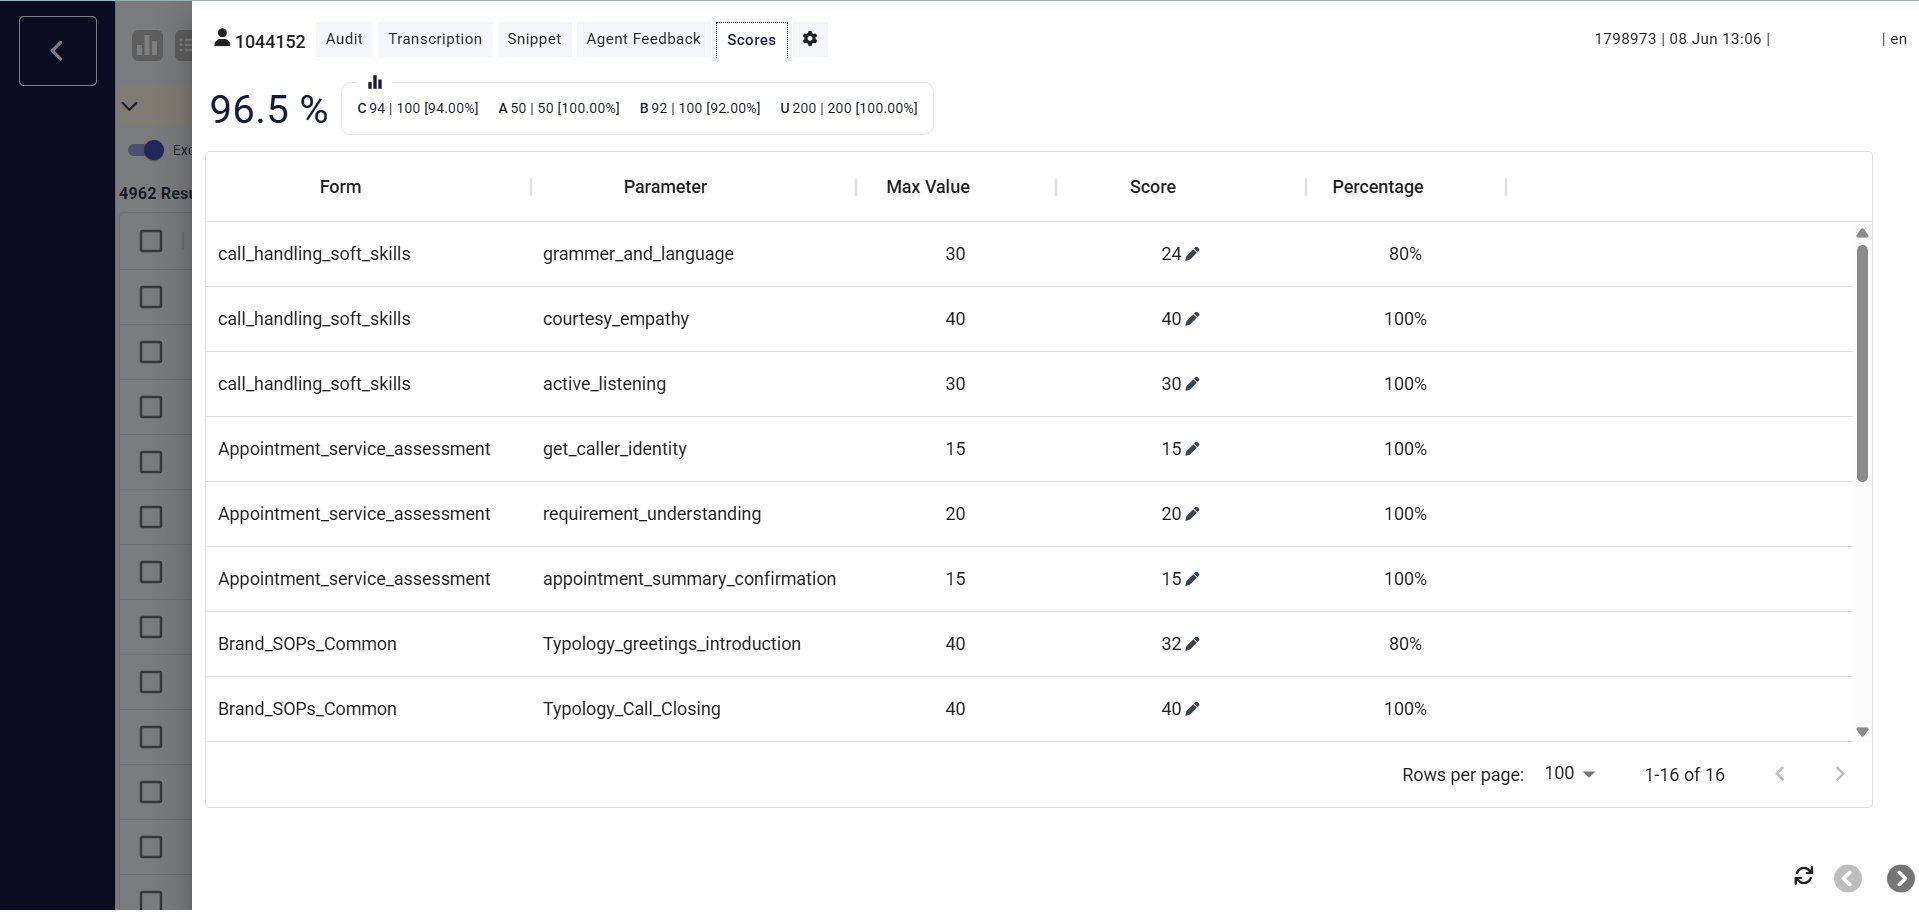Image resolution: width=1919 pixels, height=914 pixels.
Task: Edit the grammer_and_language score pencil icon
Action: (x=1192, y=254)
